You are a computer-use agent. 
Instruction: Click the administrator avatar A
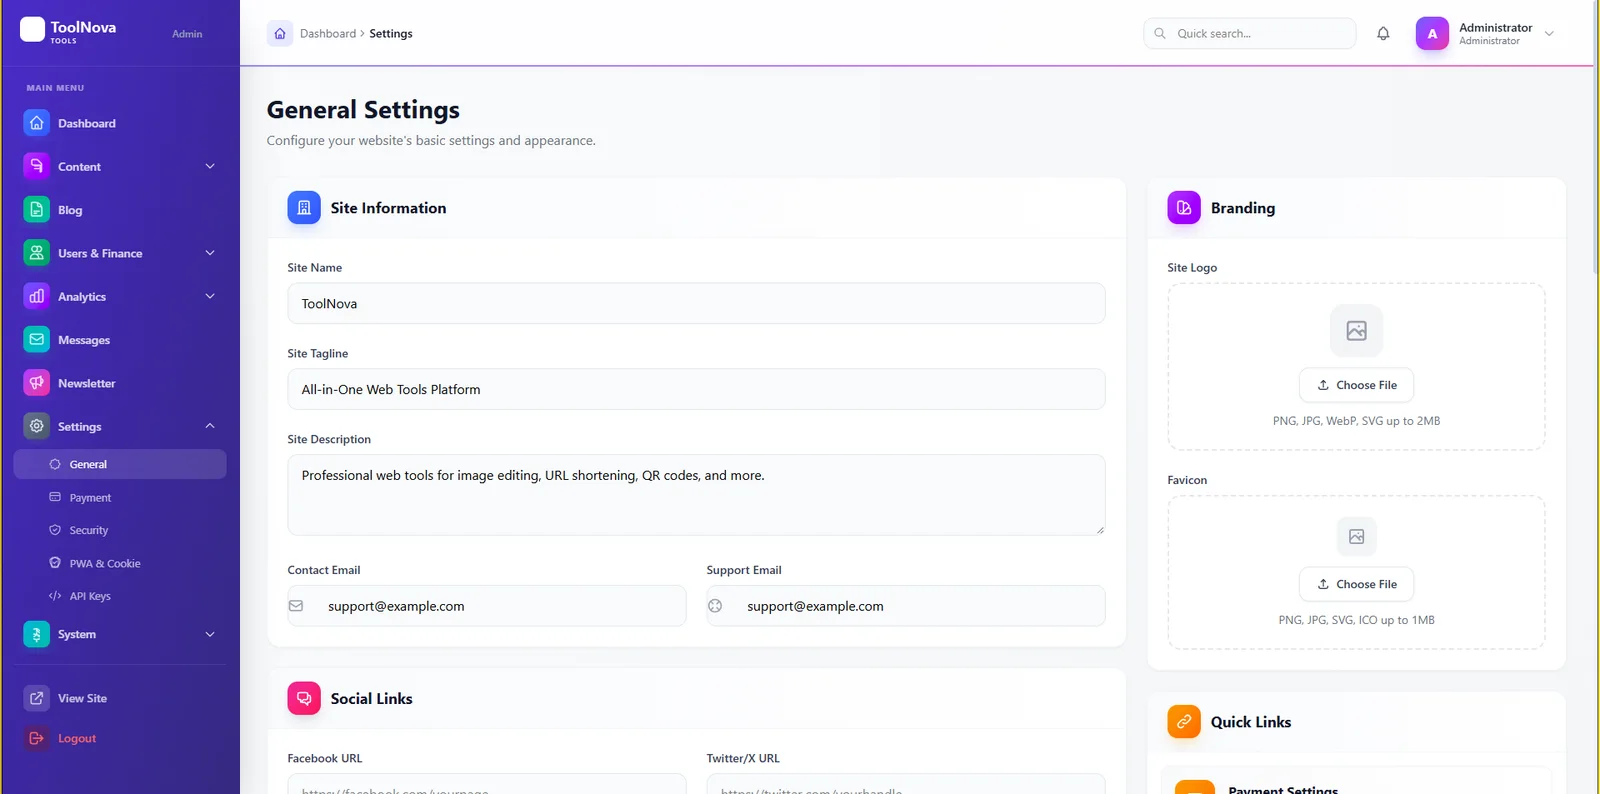tap(1432, 33)
